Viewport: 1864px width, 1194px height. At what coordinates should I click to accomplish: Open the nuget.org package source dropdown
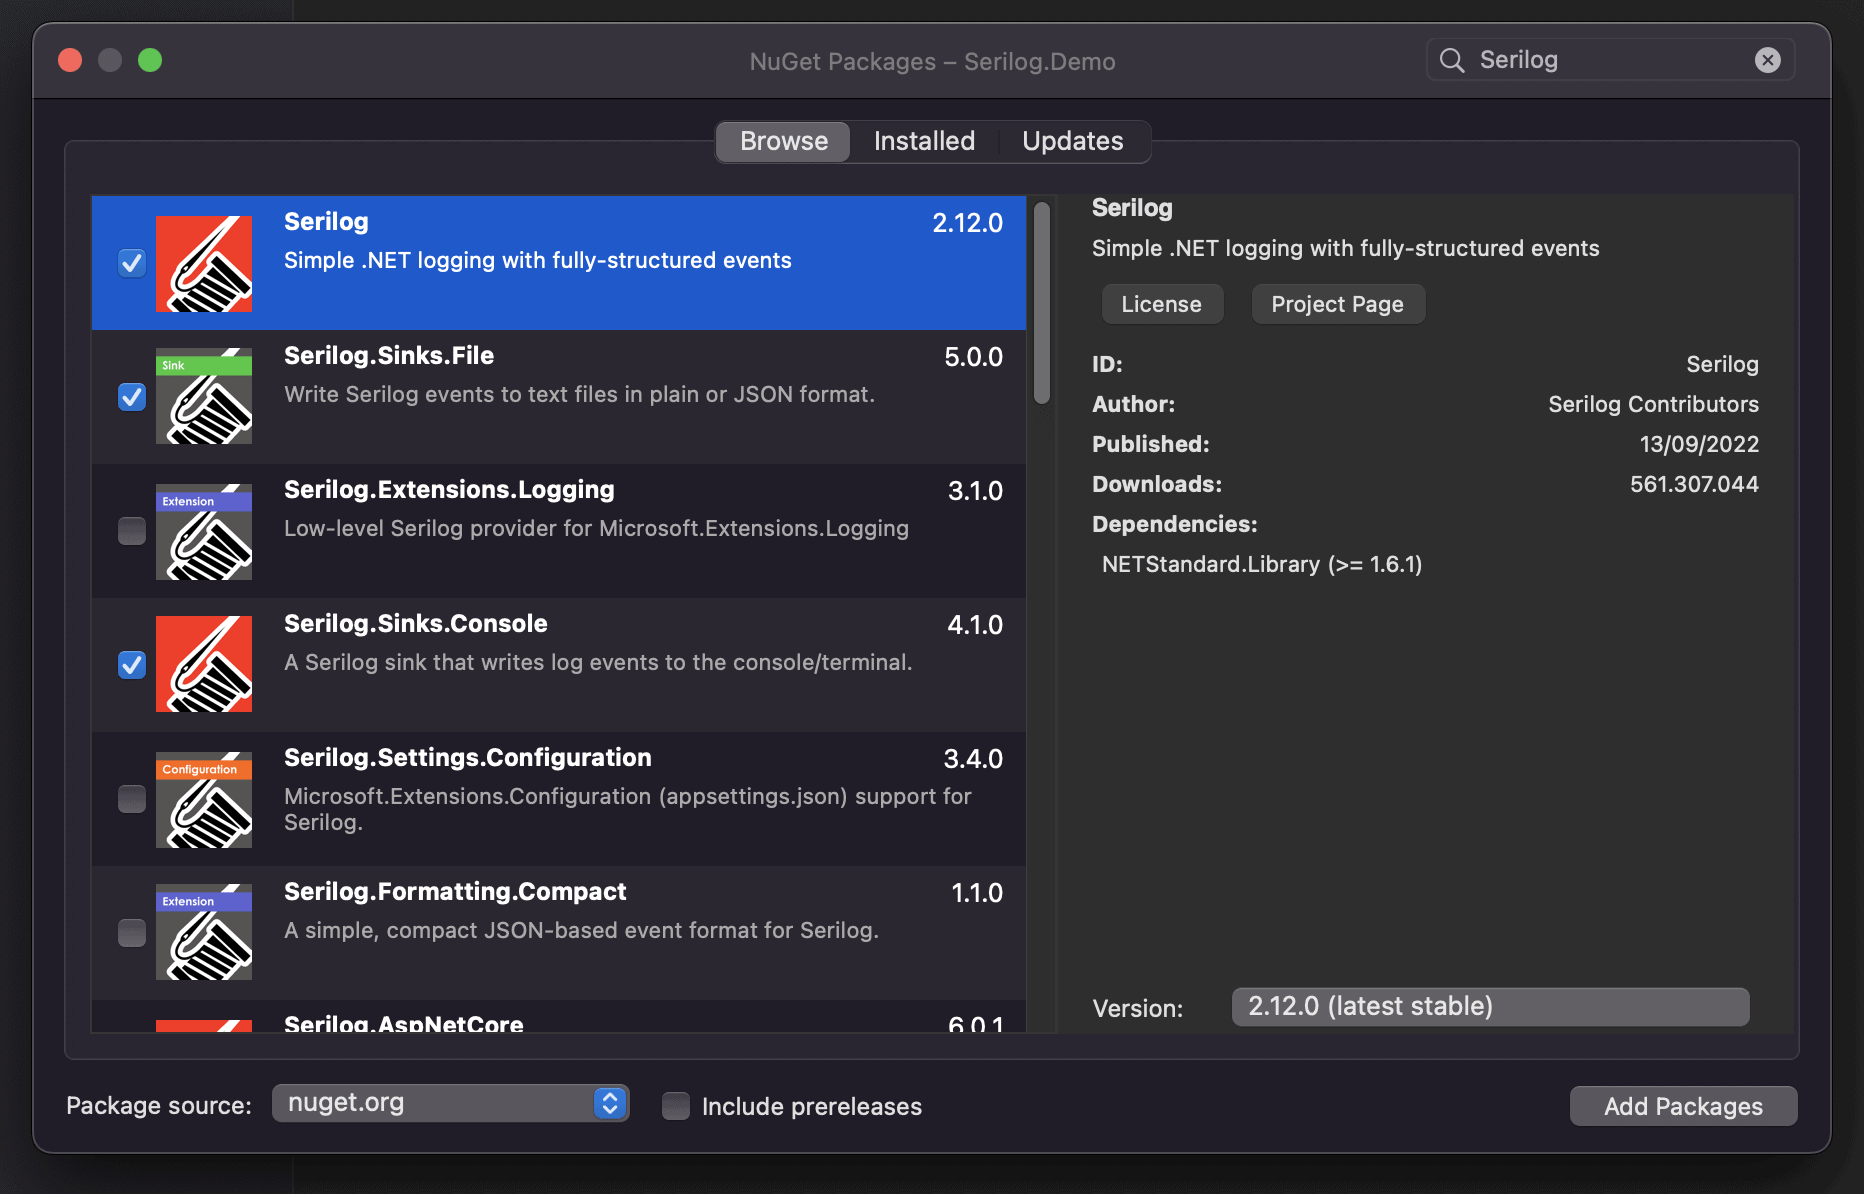[450, 1103]
